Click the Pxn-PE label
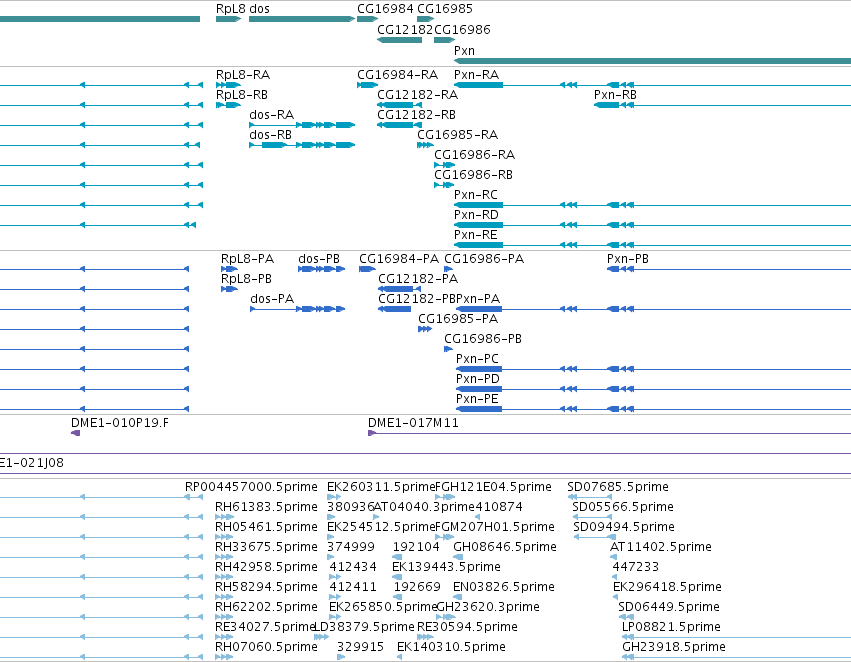The width and height of the screenshot is (851, 662). tap(477, 399)
